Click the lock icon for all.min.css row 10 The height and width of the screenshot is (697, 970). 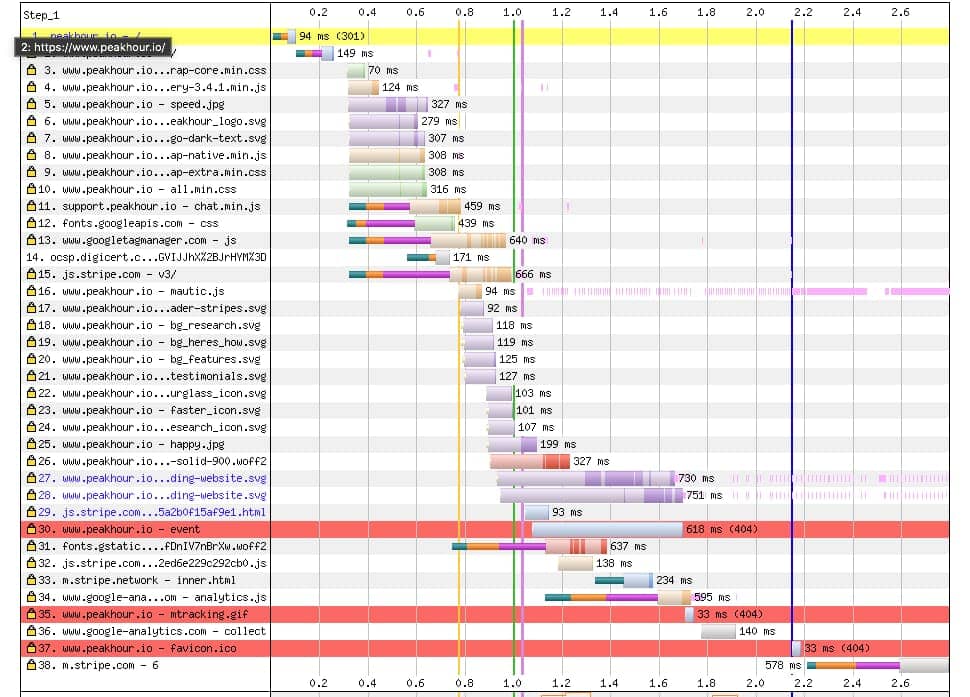pos(32,189)
